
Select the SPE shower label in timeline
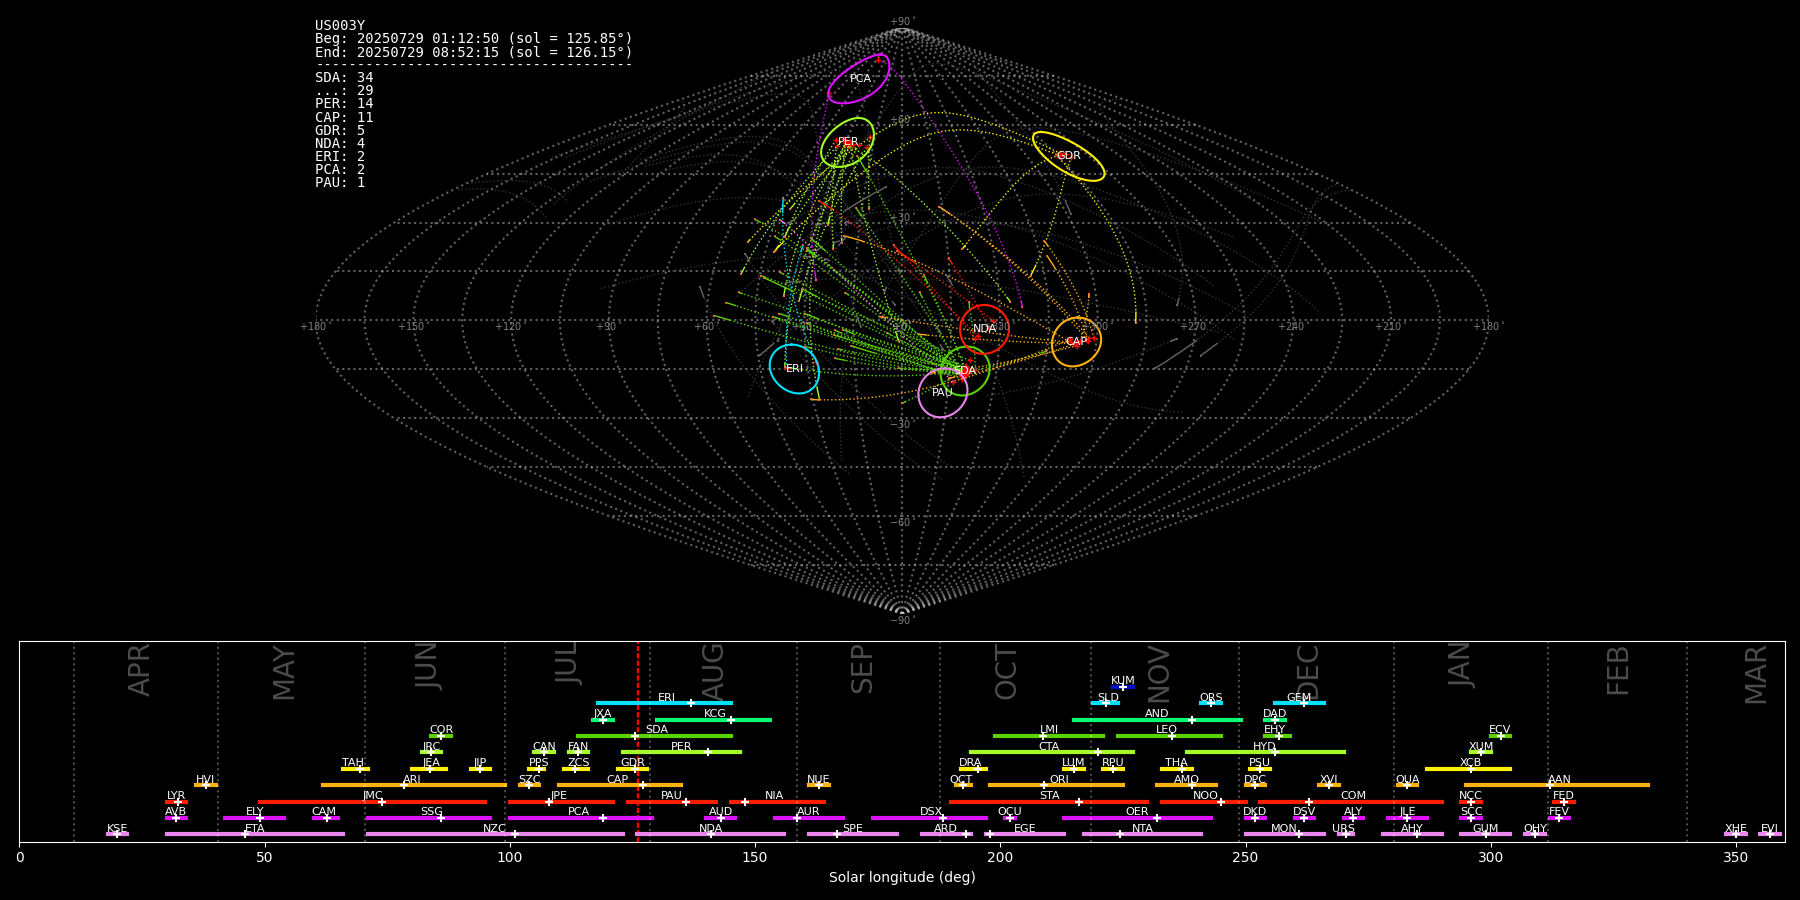(x=852, y=829)
